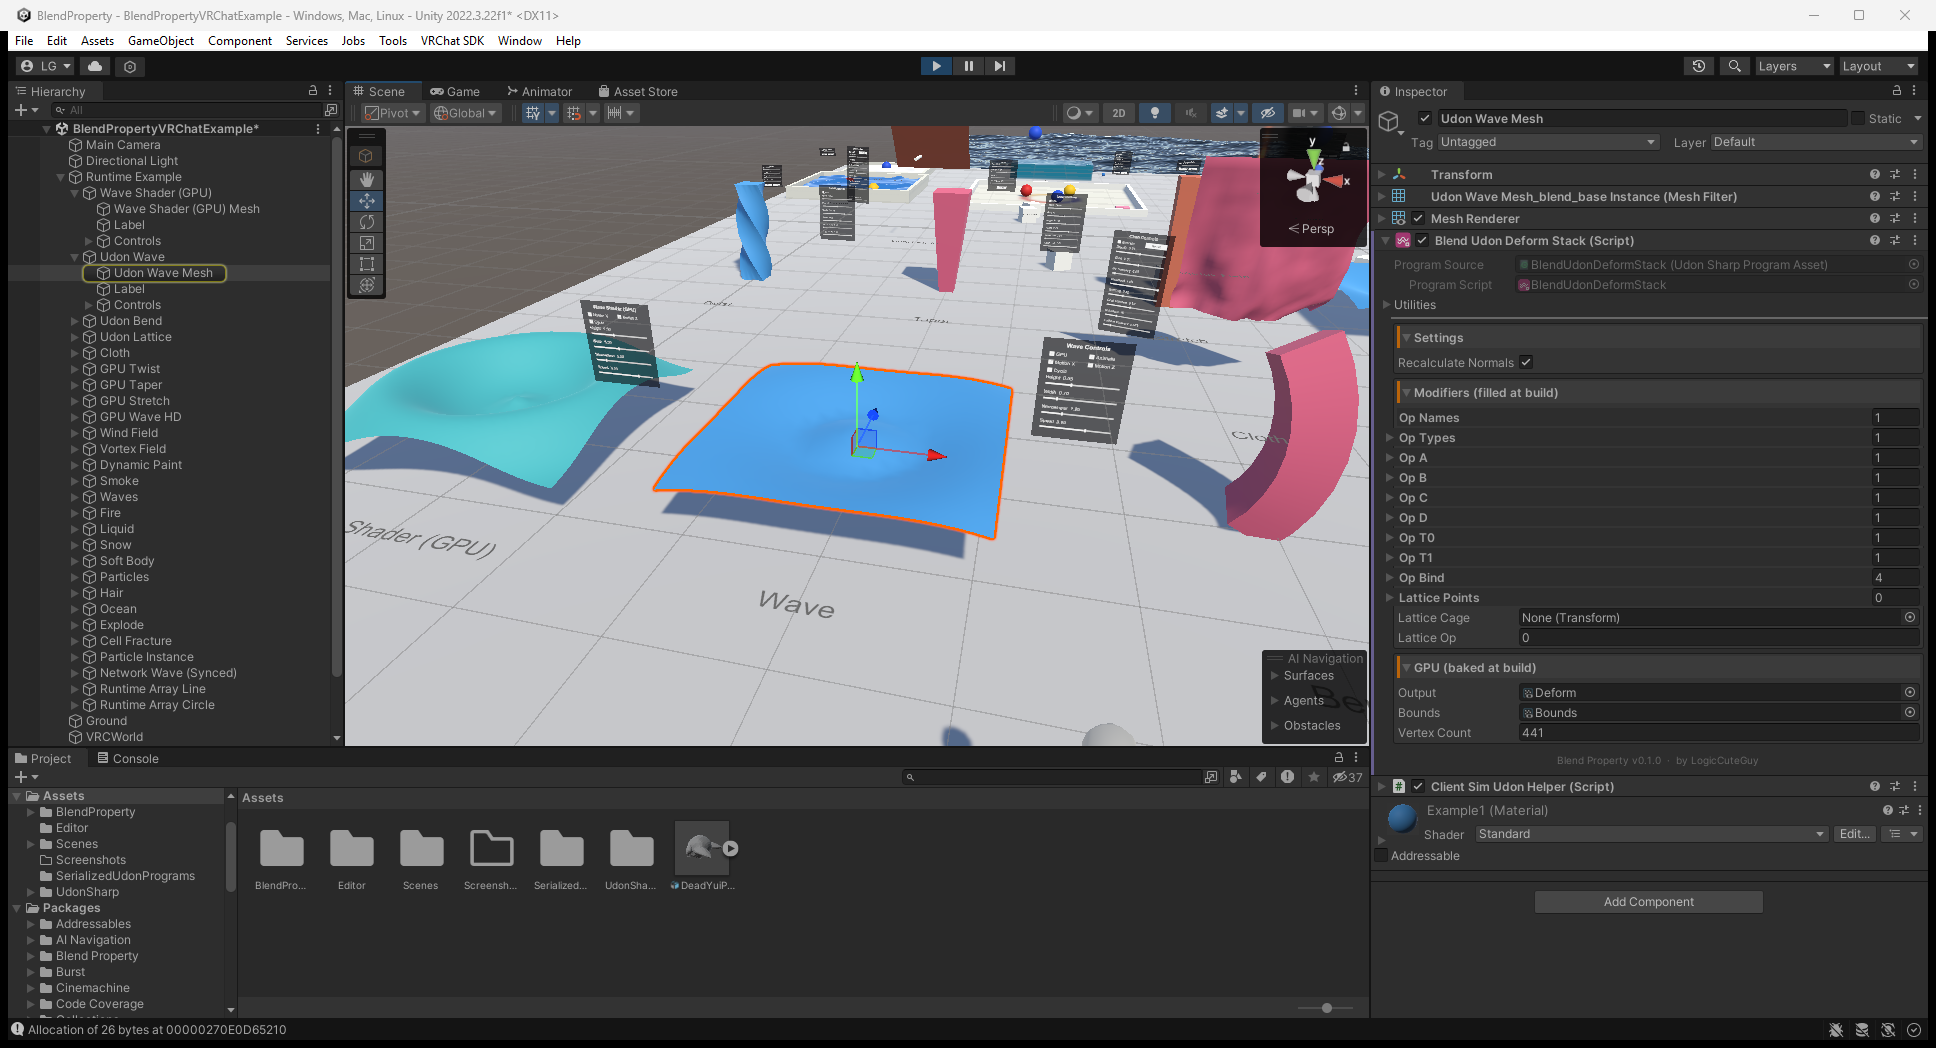Switch to the Console tab

coord(128,759)
